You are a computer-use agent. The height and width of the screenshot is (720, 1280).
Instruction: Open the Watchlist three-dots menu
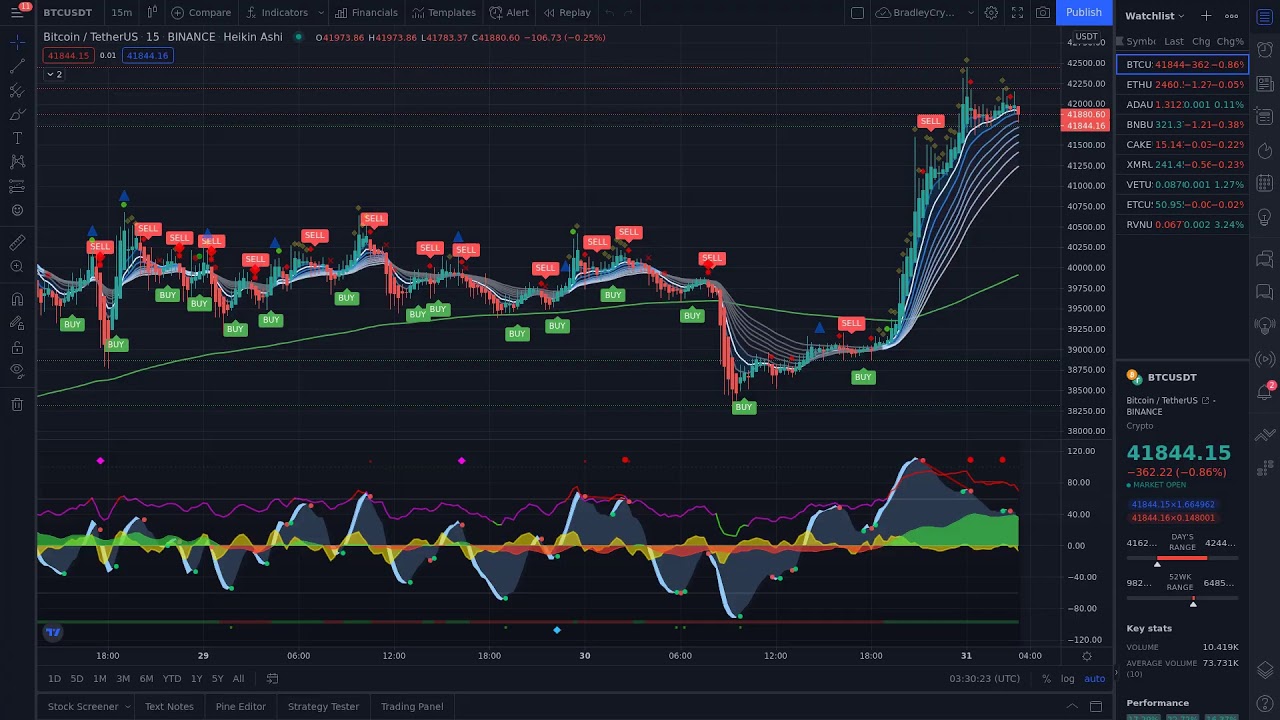click(x=1231, y=15)
